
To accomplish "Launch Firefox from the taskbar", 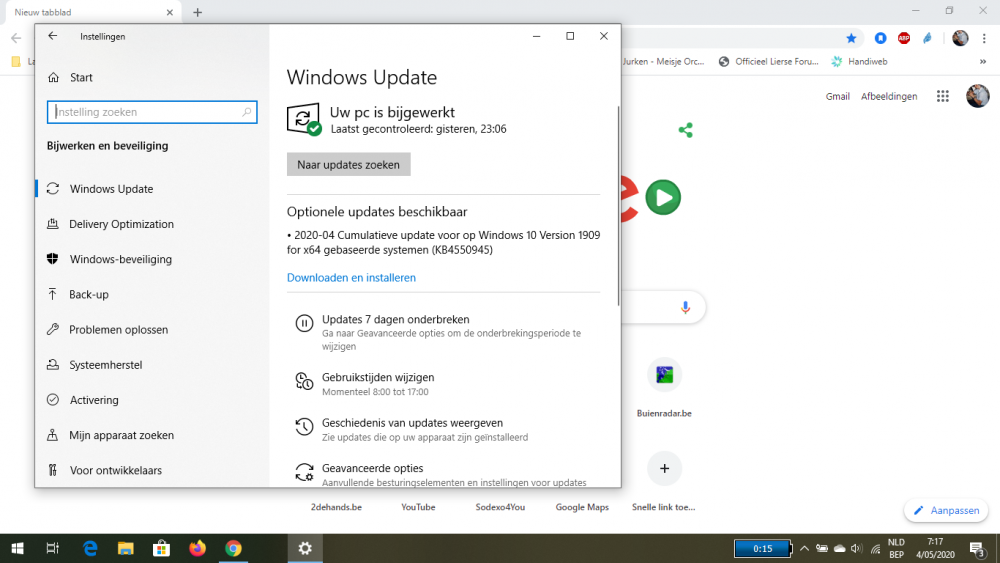I will (x=198, y=548).
